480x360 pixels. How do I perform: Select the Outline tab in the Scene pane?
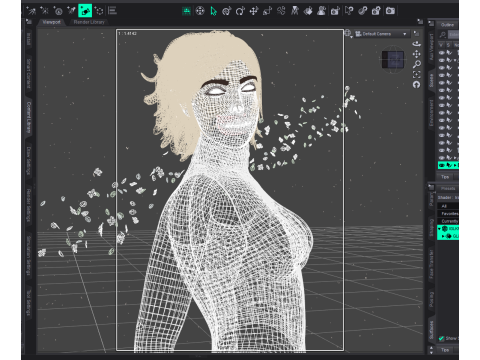[x=447, y=25]
